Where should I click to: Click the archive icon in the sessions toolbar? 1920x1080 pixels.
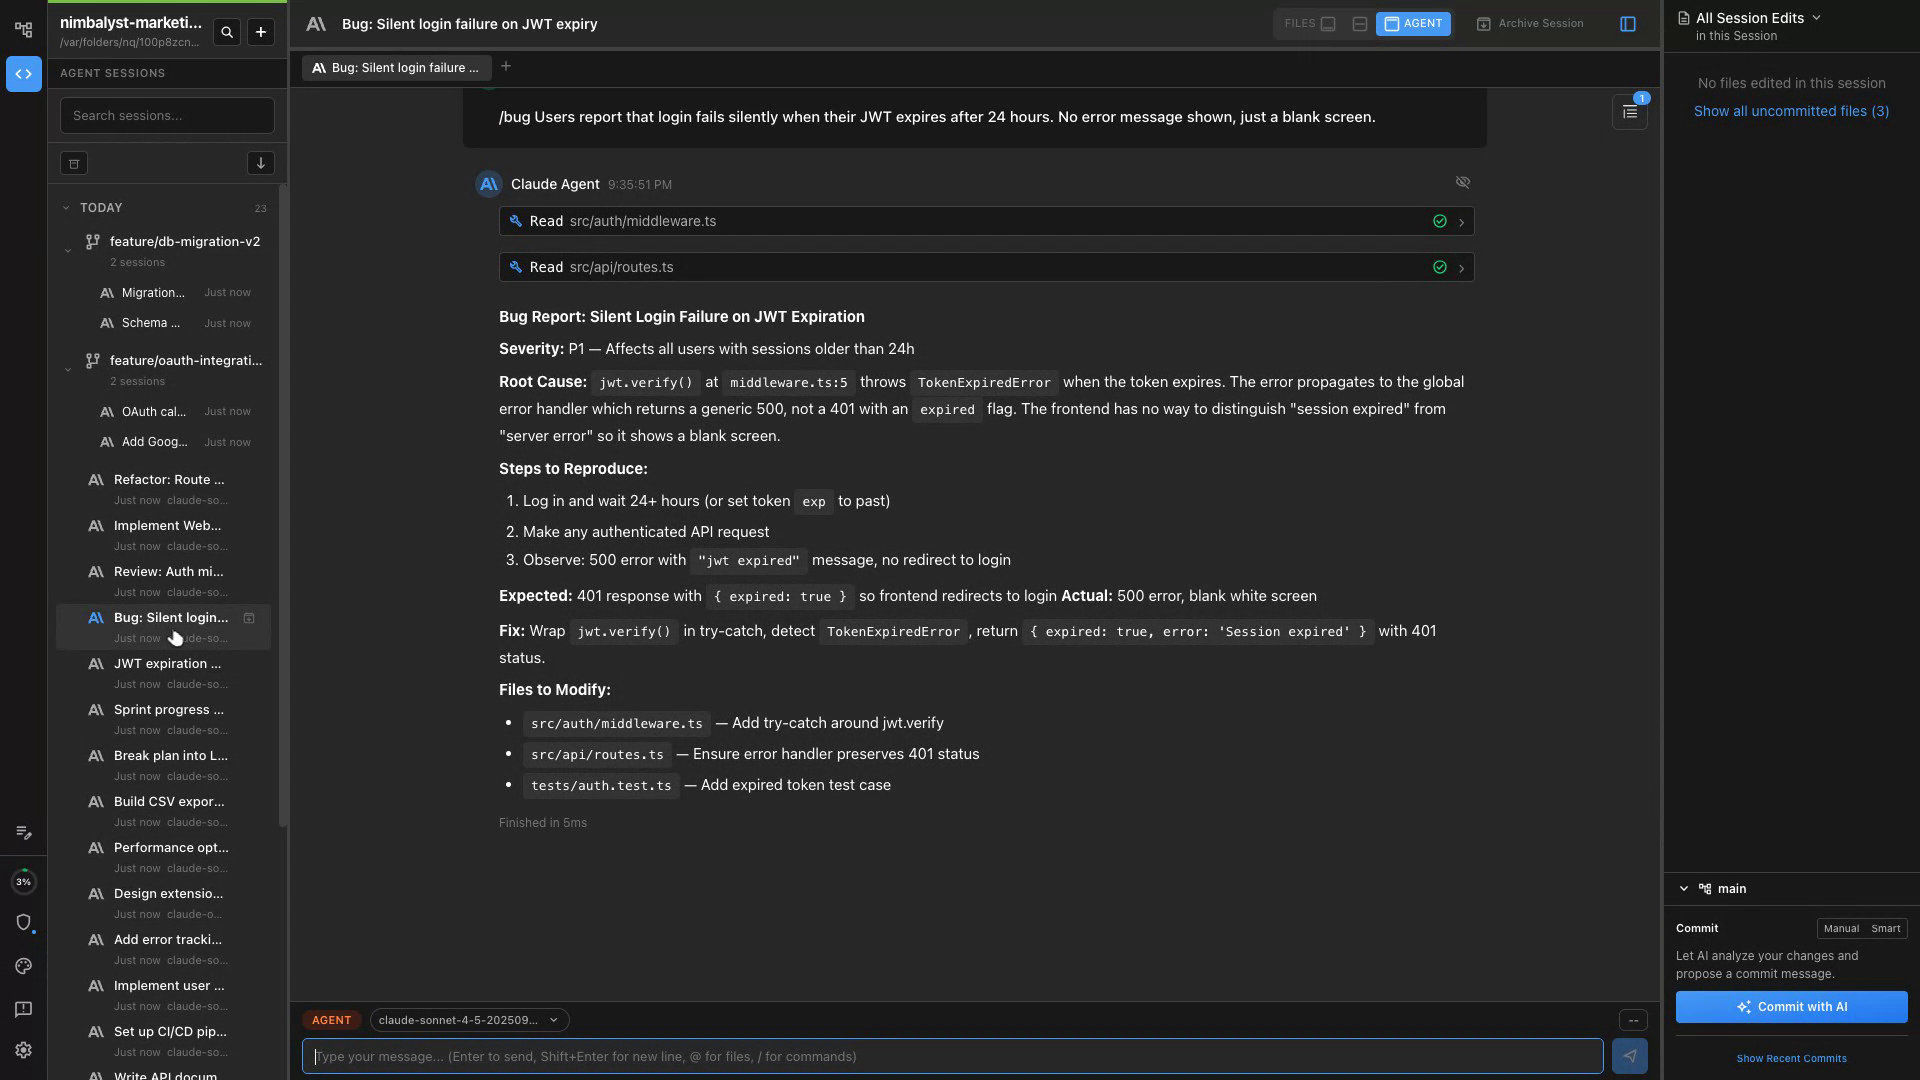[x=74, y=163]
